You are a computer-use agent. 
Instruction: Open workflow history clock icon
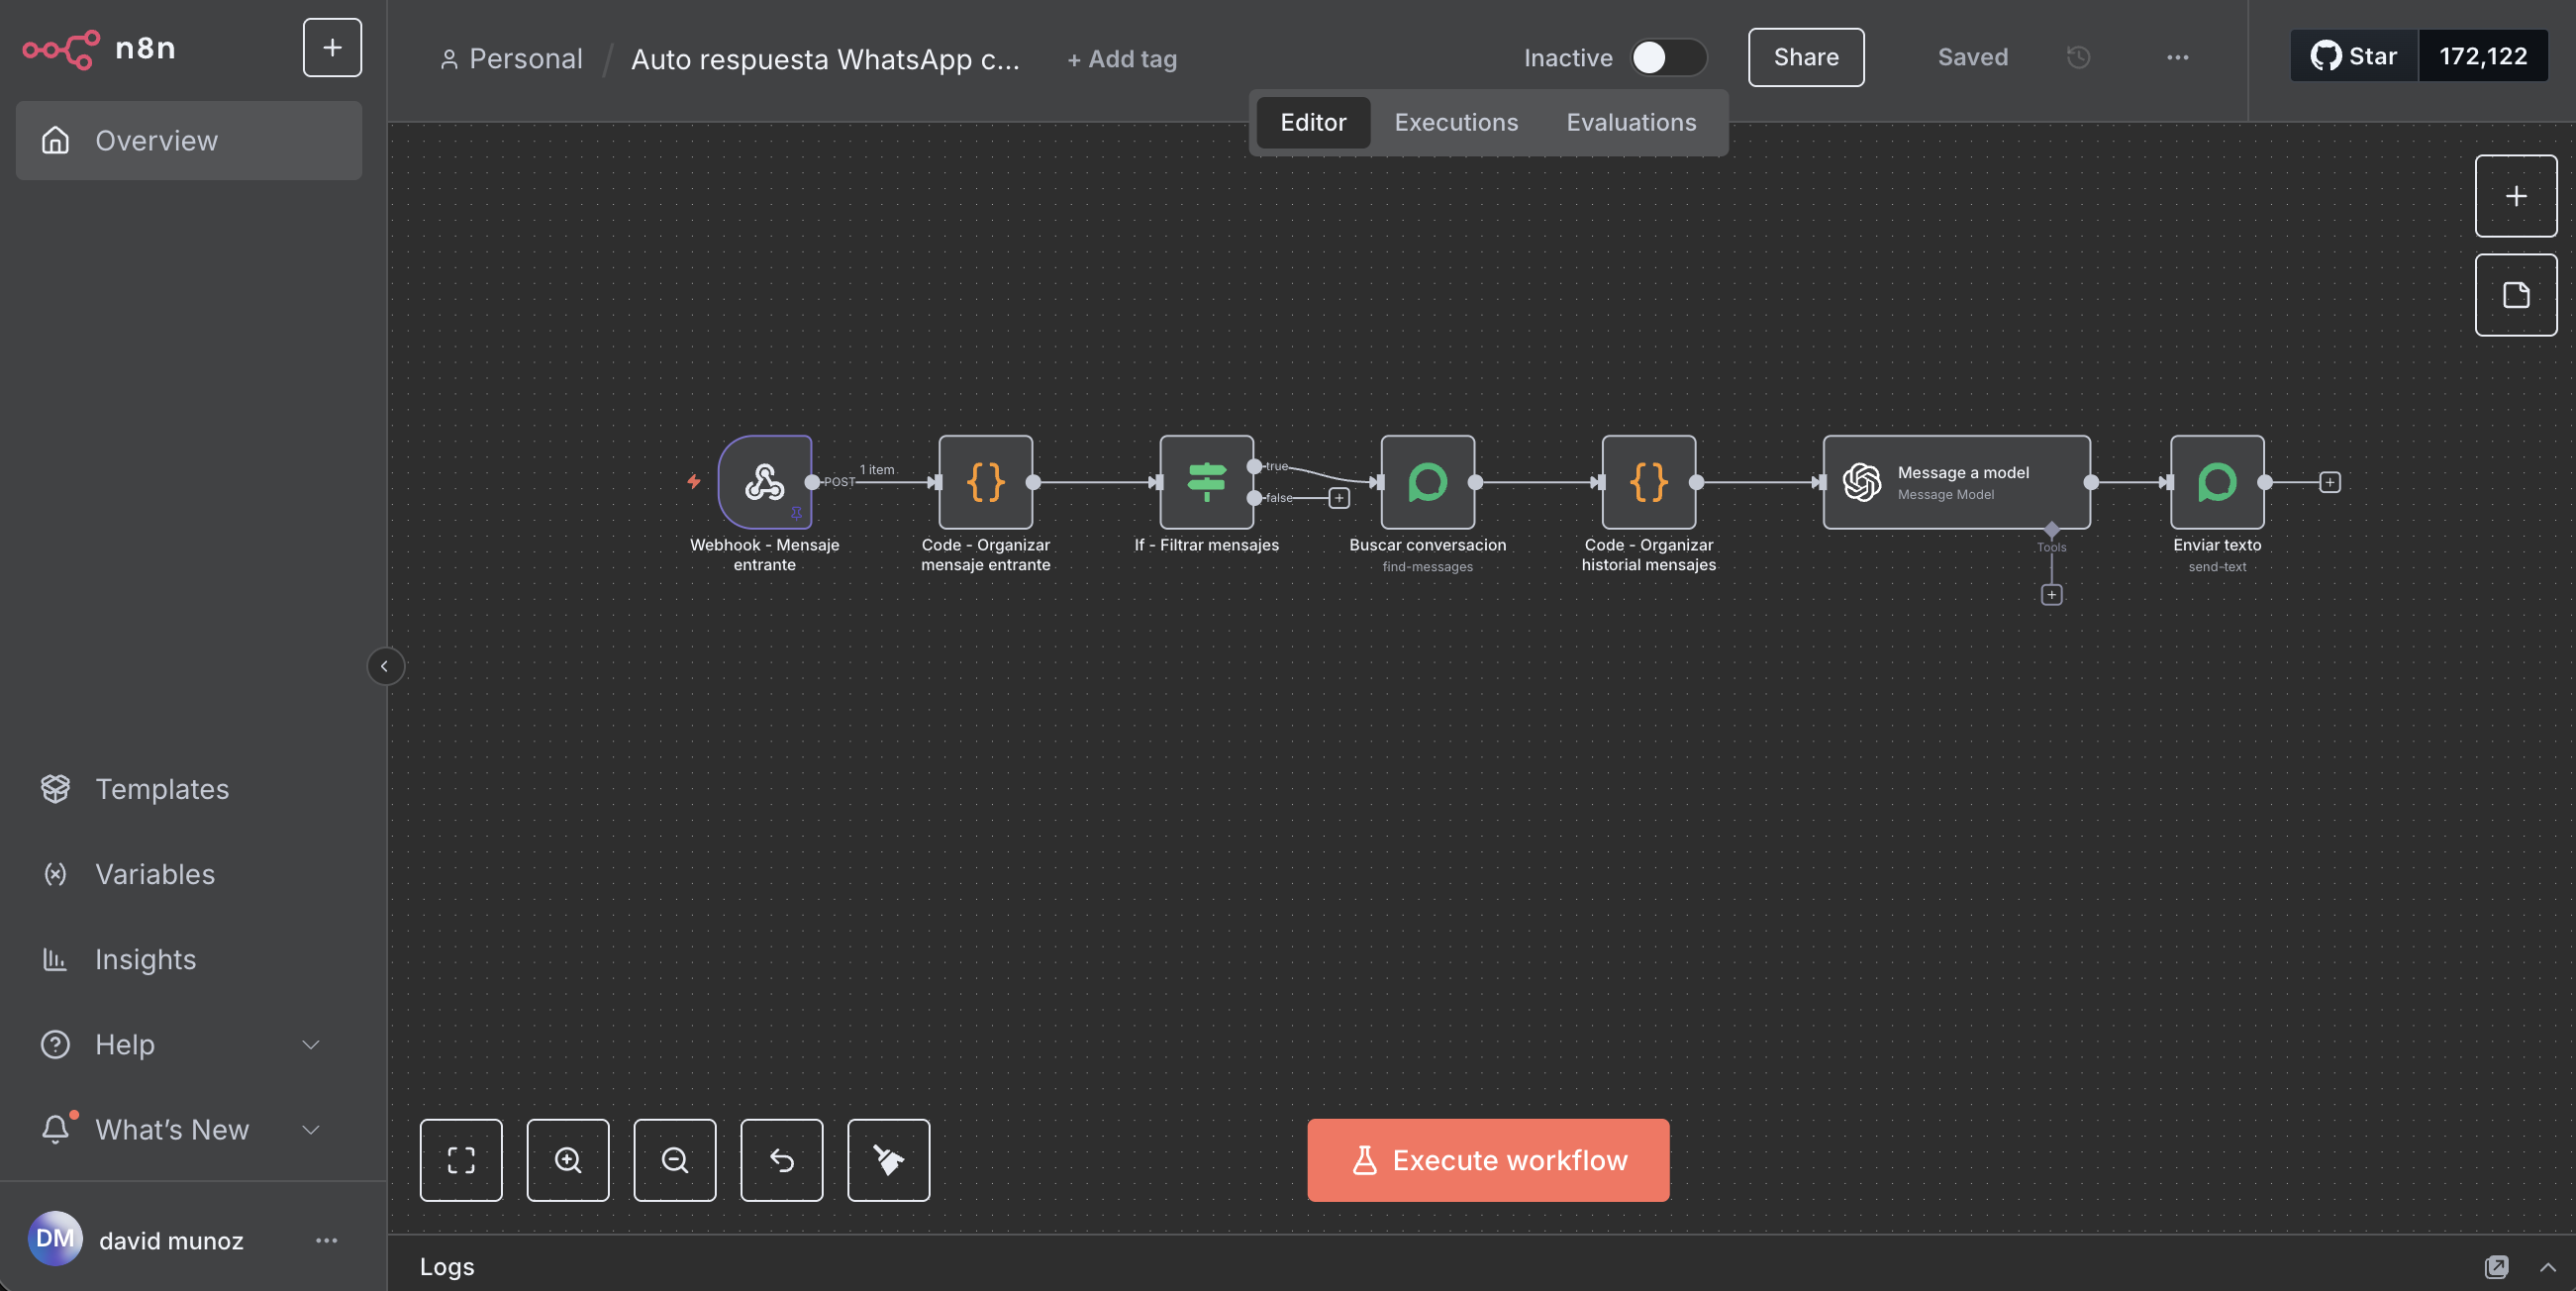pos(2078,57)
